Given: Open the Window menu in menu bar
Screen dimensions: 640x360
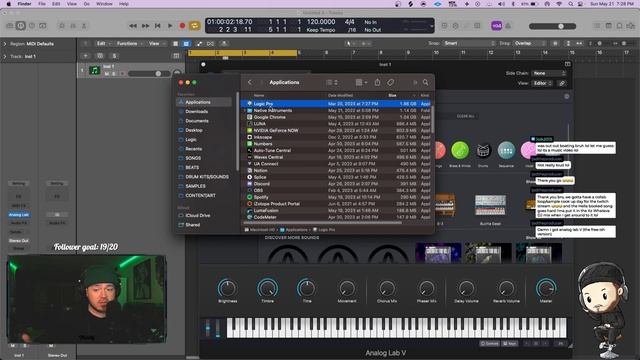Looking at the screenshot, I should pyautogui.click(x=104, y=4).
